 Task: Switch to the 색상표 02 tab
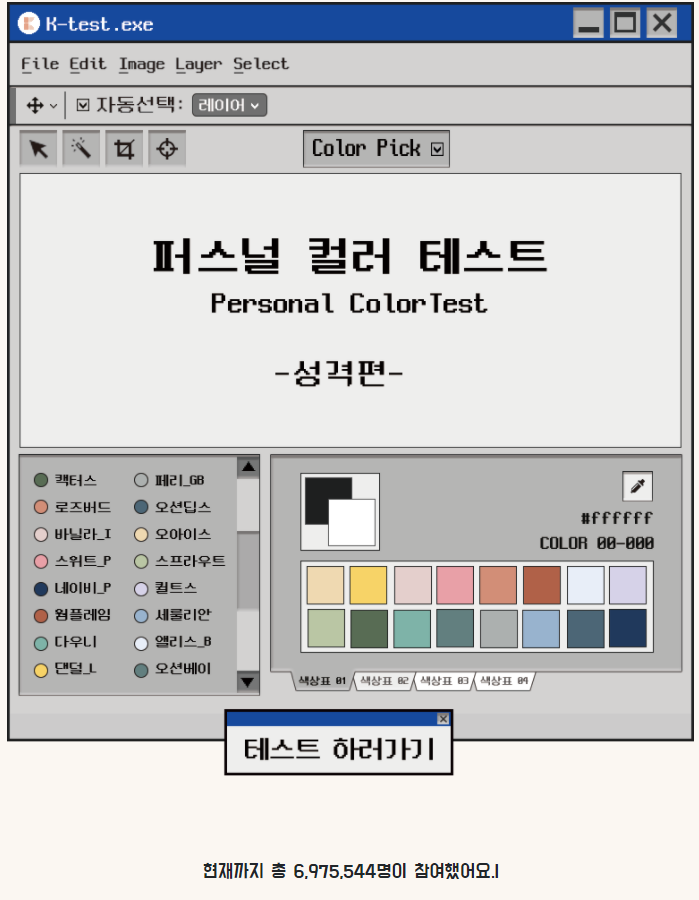pyautogui.click(x=384, y=681)
